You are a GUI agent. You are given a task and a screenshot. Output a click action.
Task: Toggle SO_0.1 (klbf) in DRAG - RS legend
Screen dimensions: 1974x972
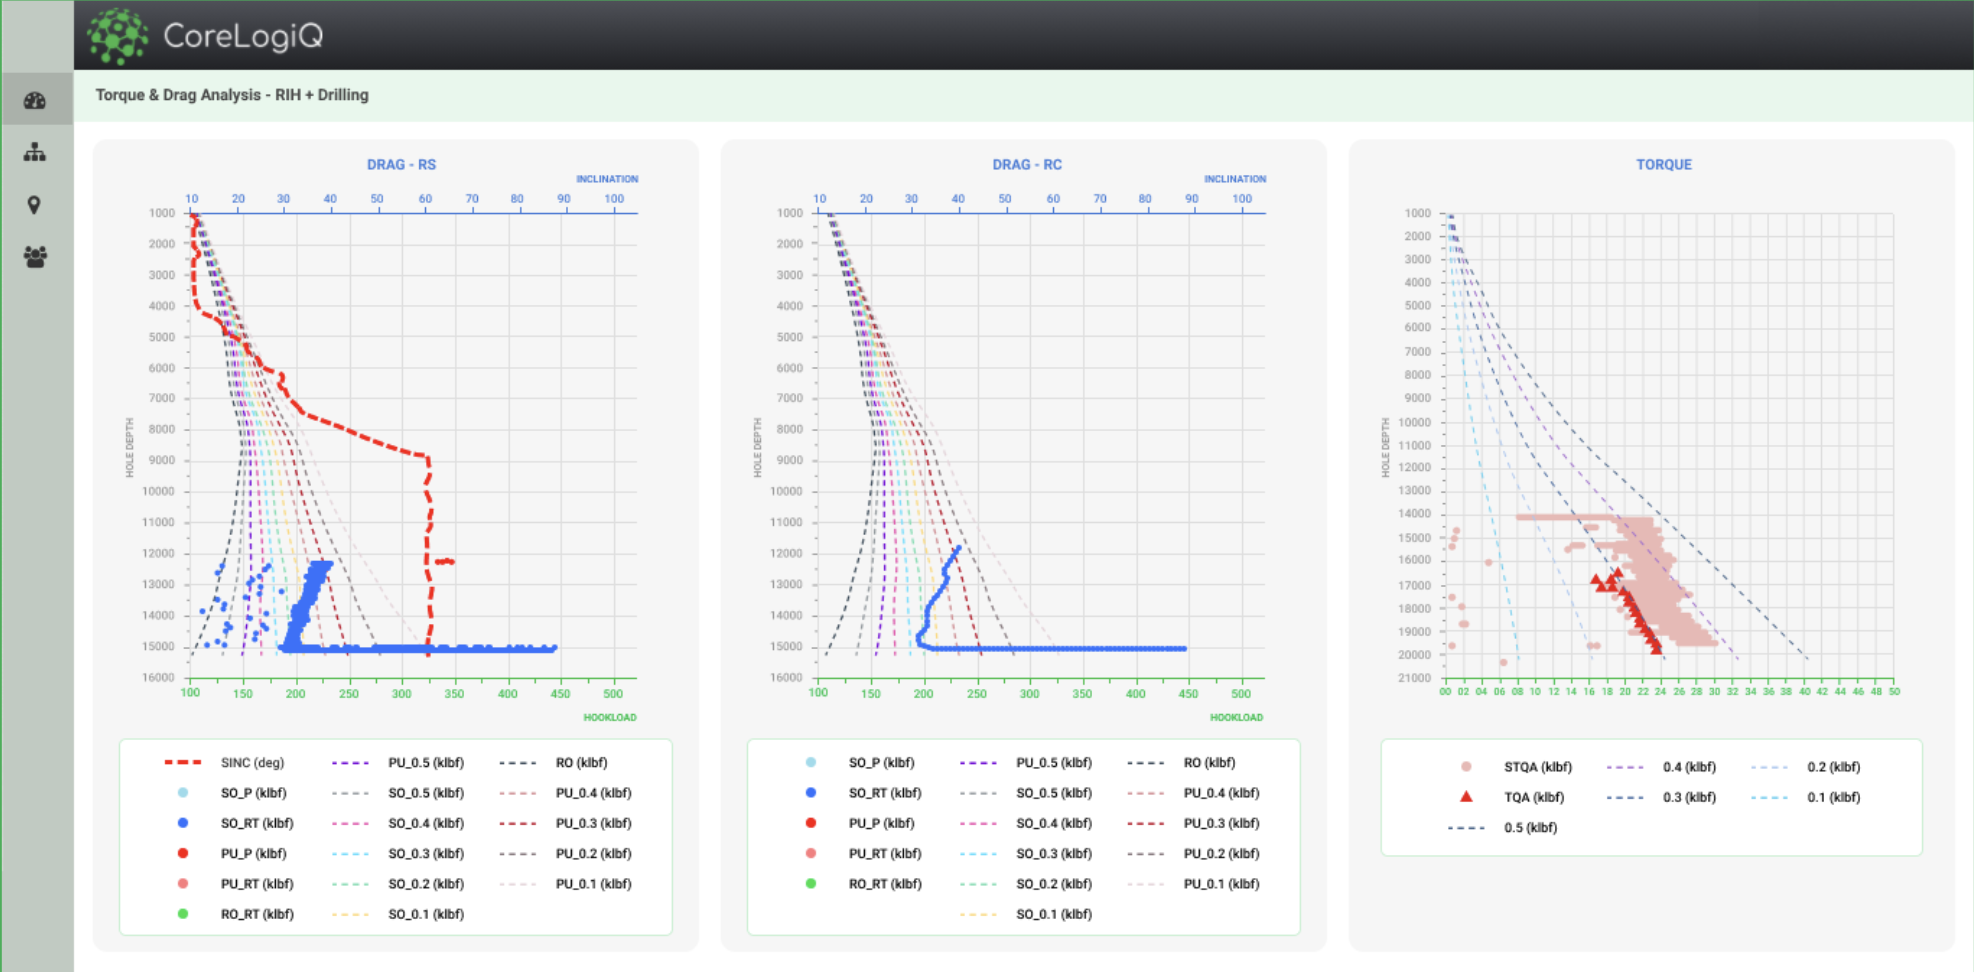coord(425,914)
